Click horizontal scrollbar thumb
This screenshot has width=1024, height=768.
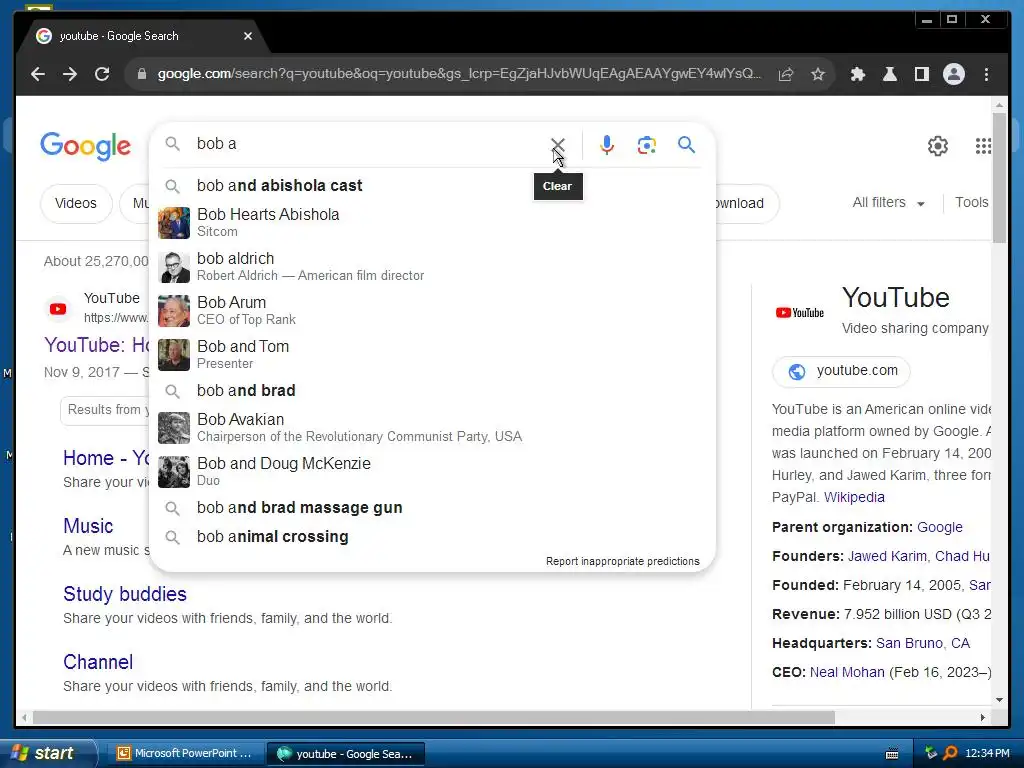(x=434, y=717)
